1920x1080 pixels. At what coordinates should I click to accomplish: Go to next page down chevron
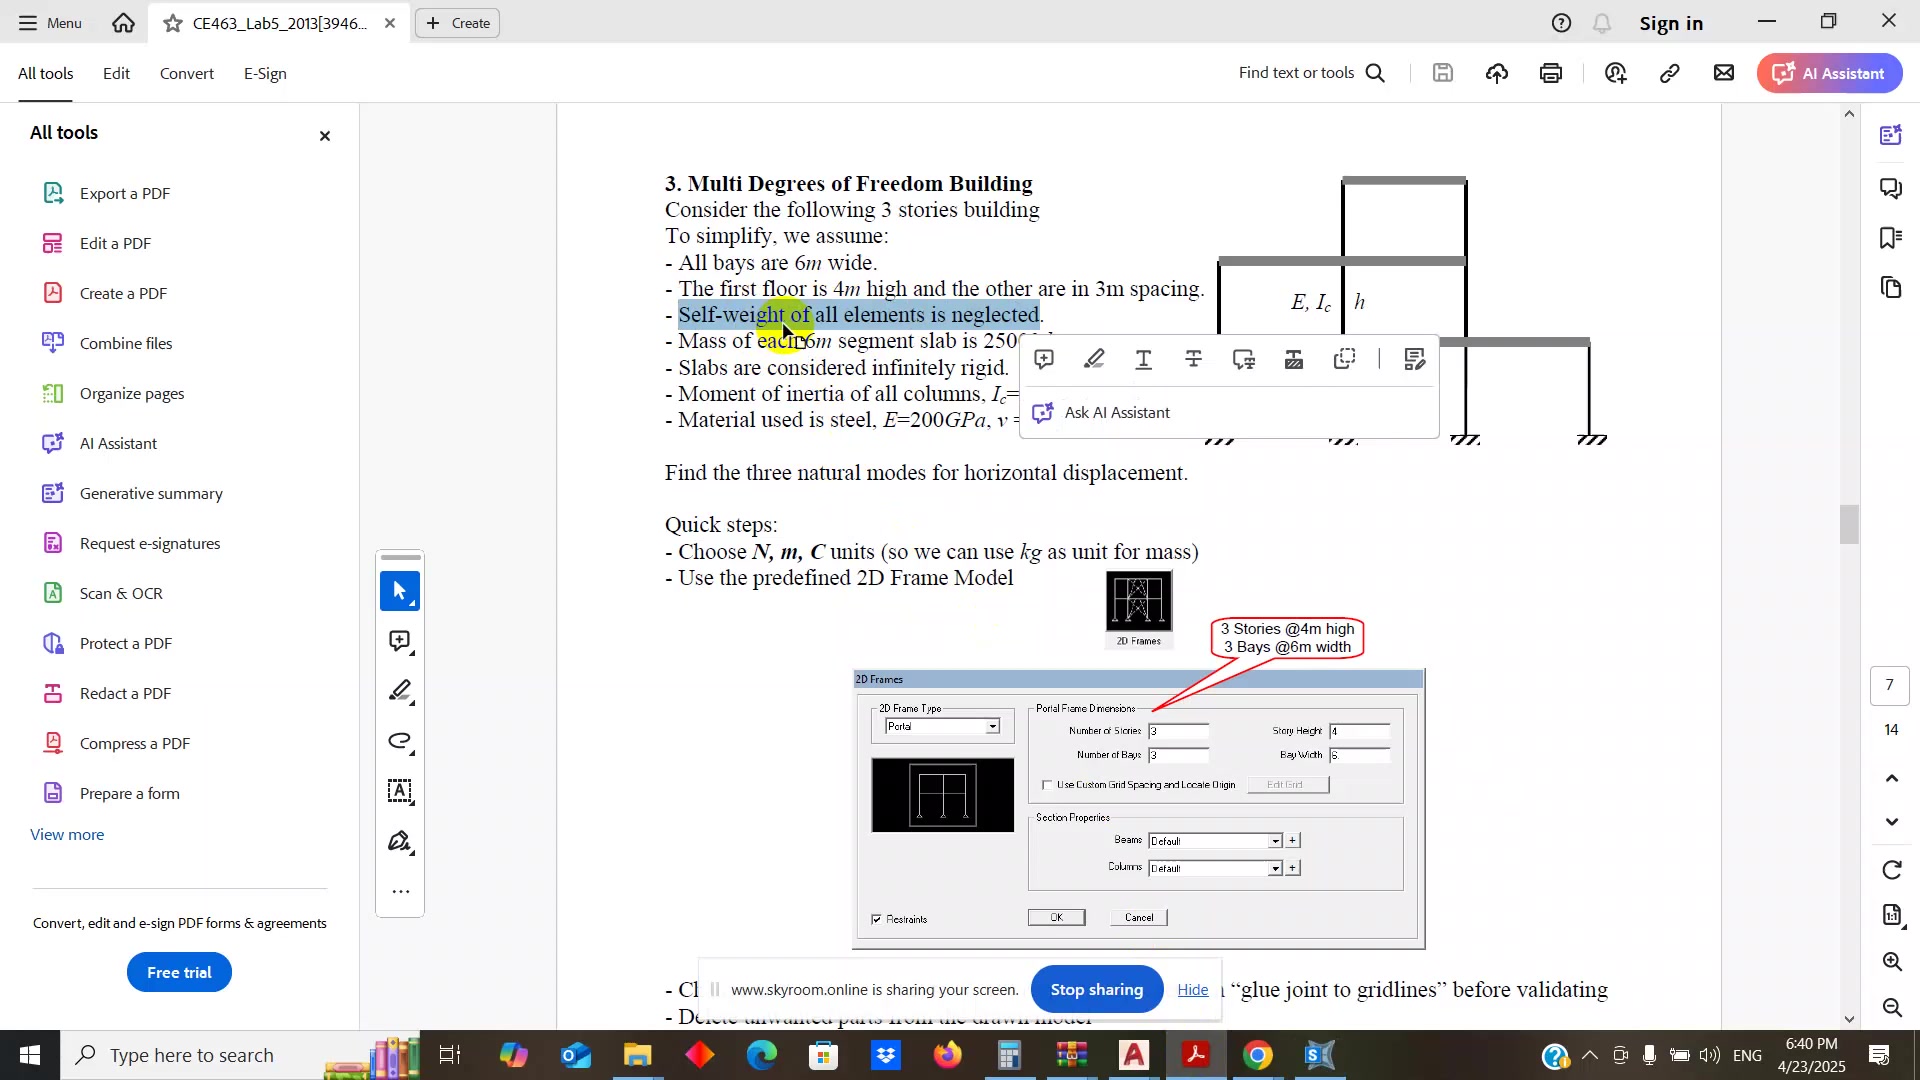1892,822
